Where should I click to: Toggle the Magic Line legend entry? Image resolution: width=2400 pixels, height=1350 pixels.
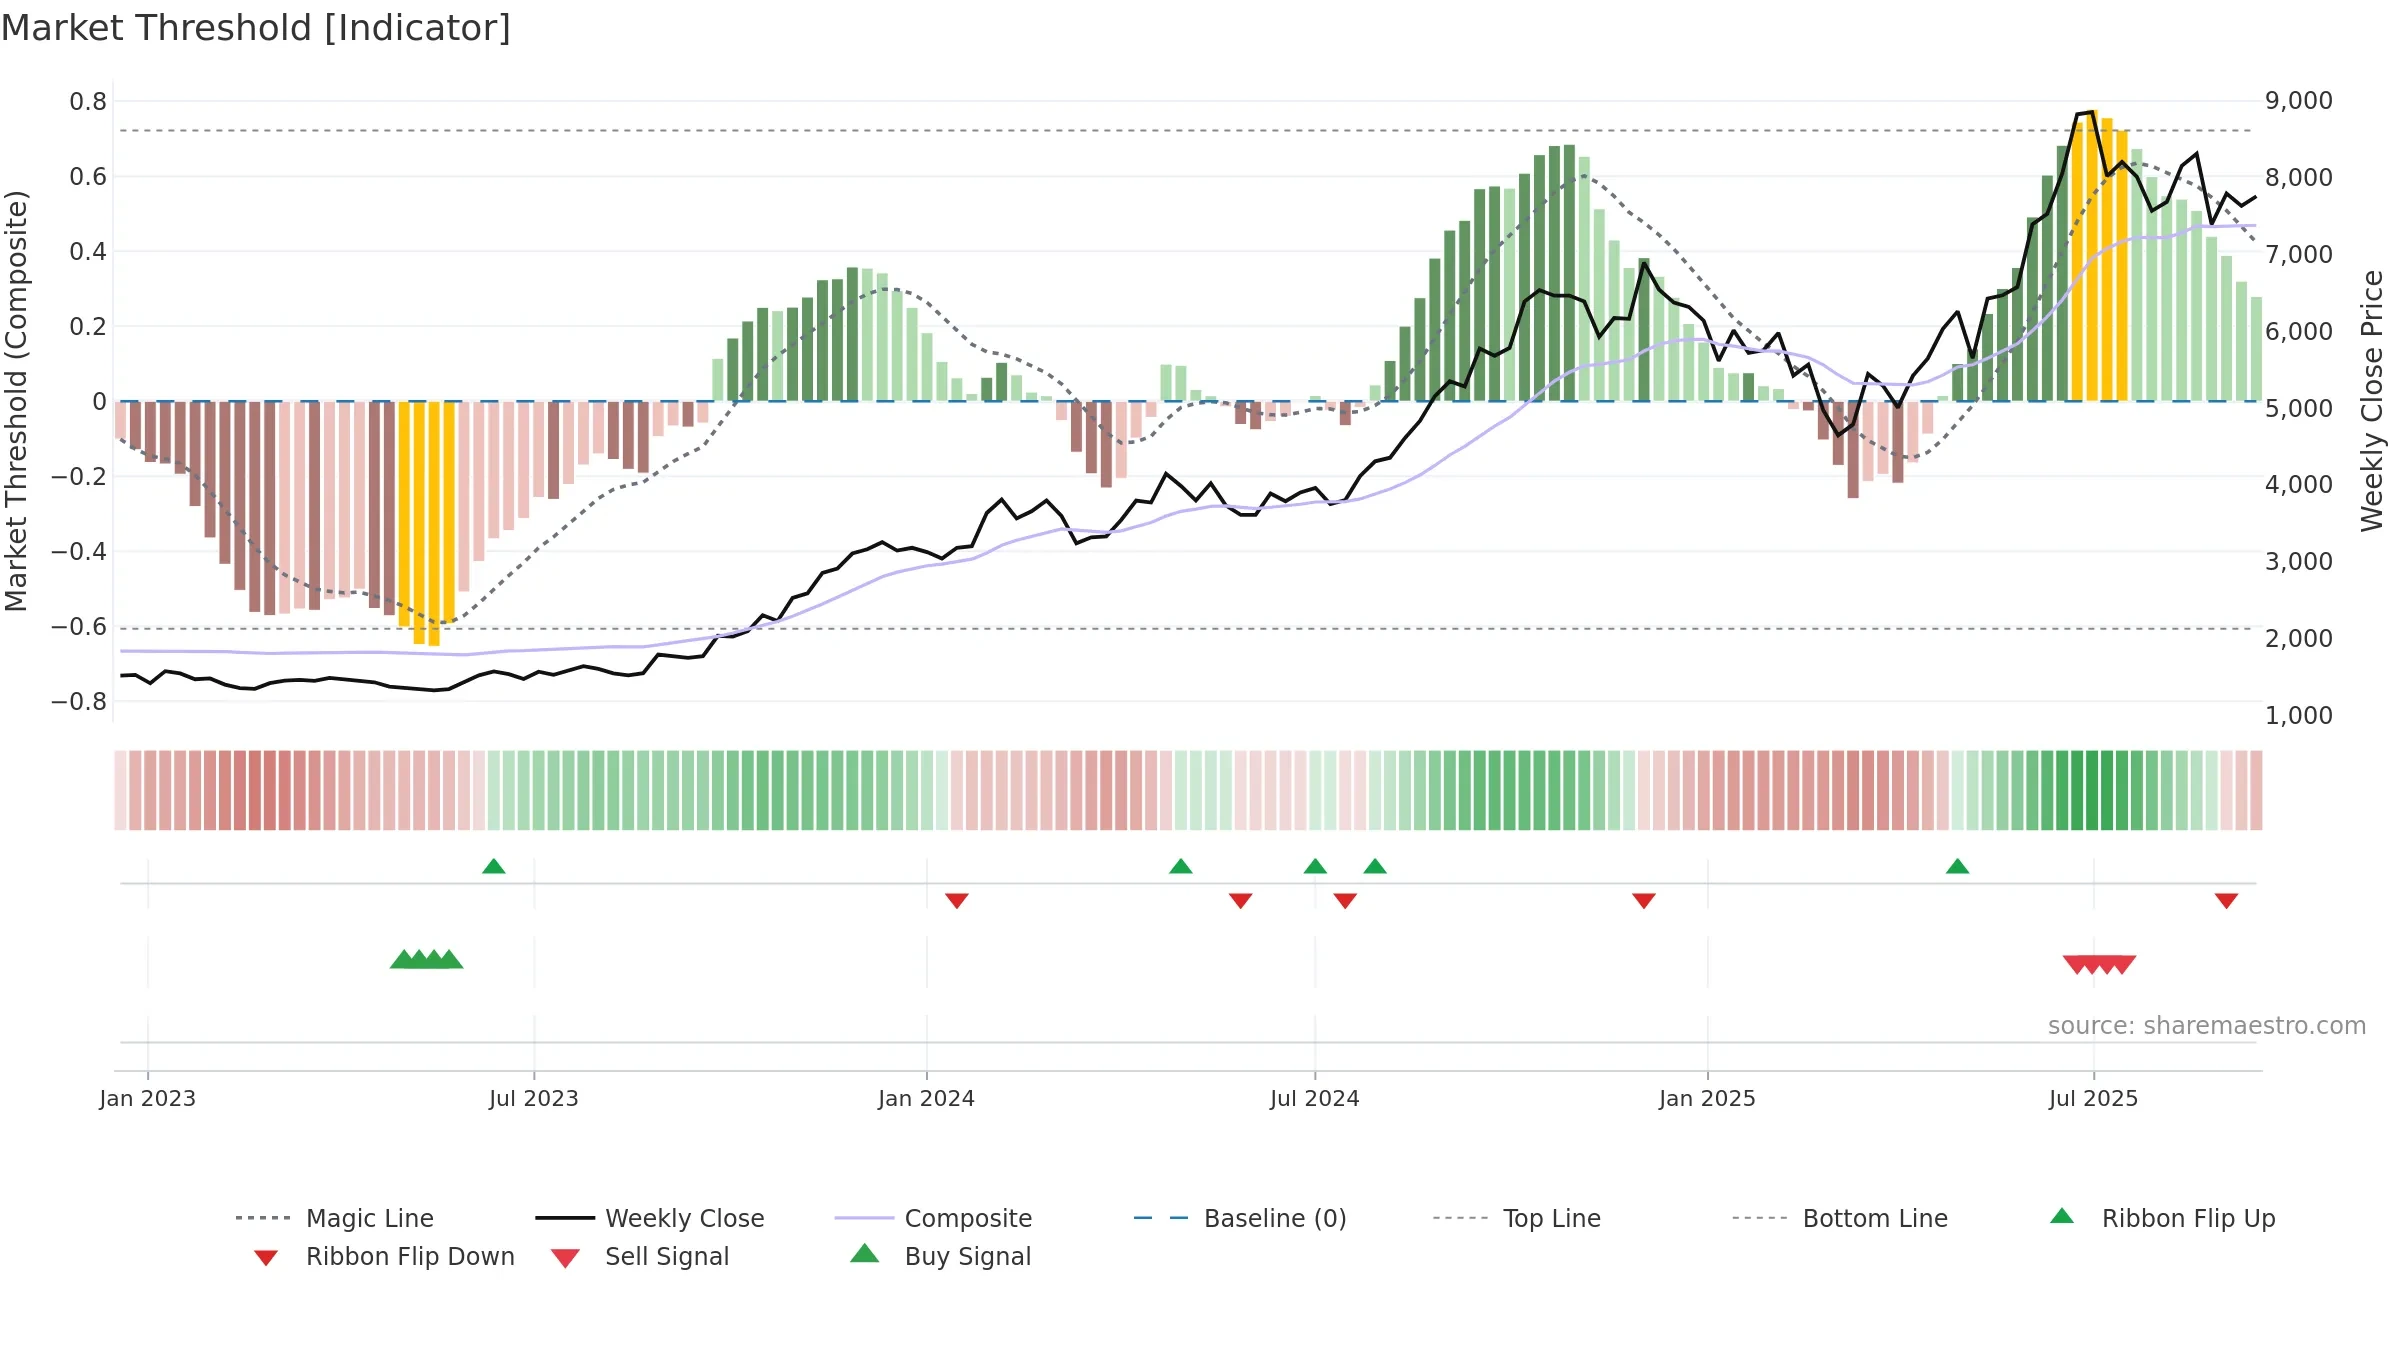pyautogui.click(x=334, y=1218)
